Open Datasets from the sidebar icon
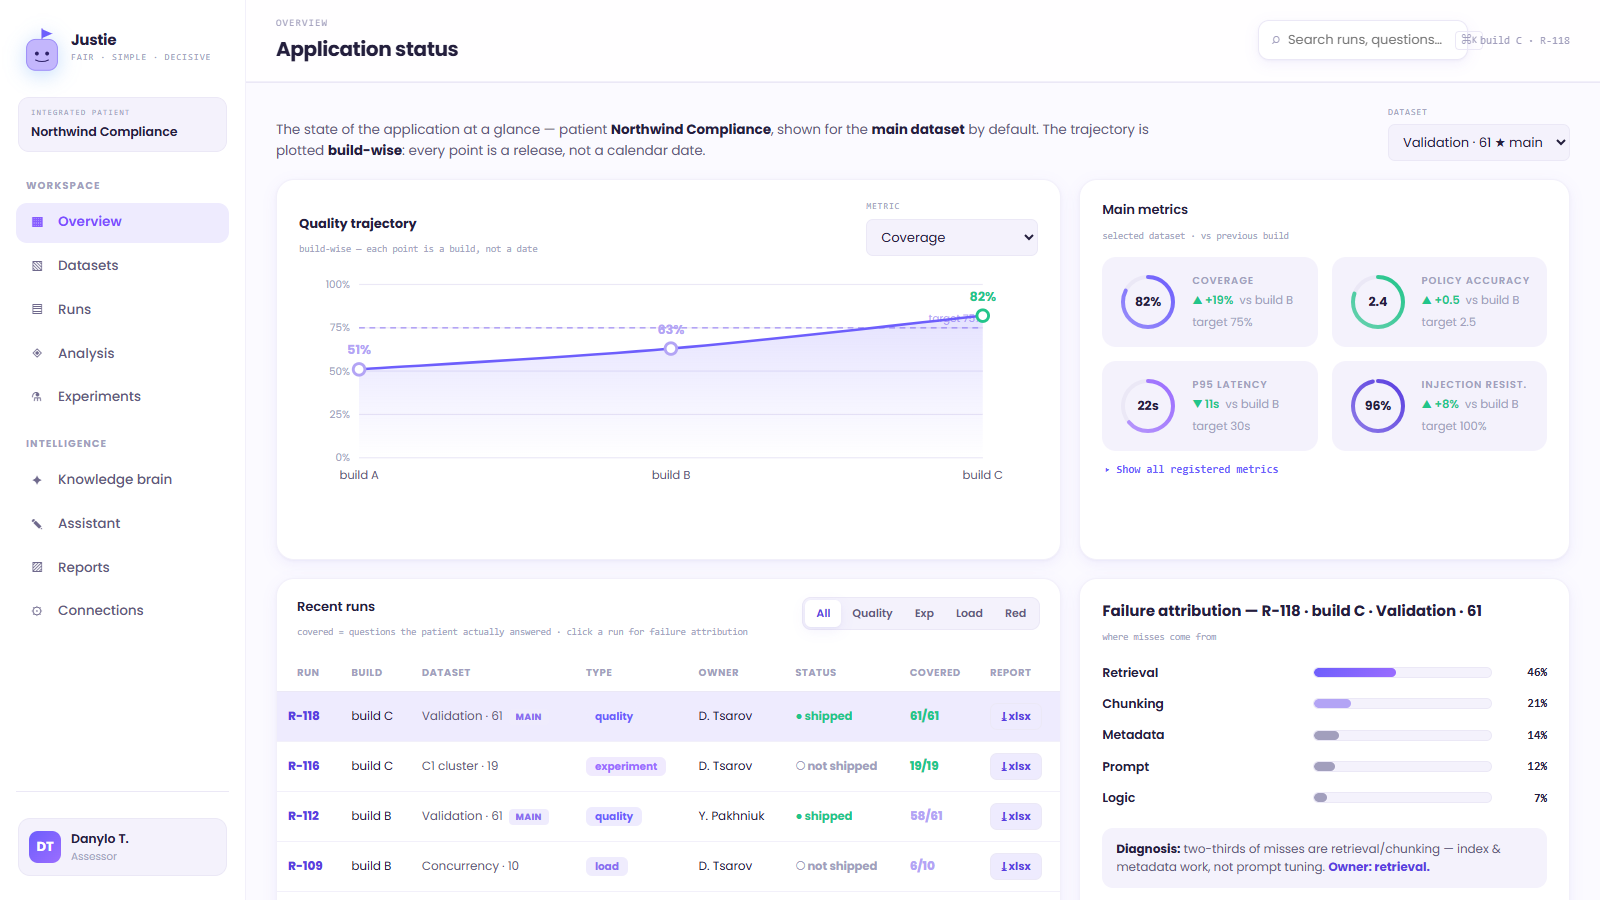 (37, 266)
